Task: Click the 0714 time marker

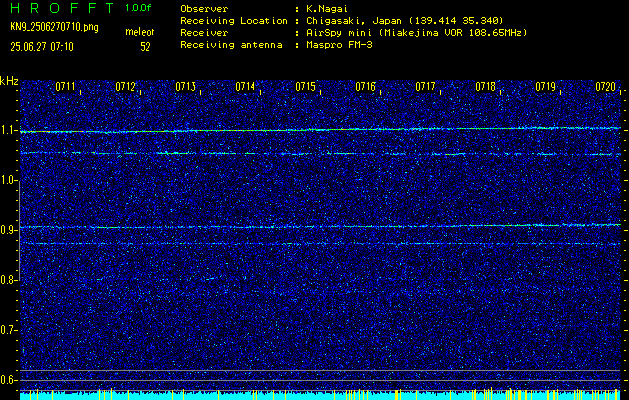Action: (x=245, y=87)
